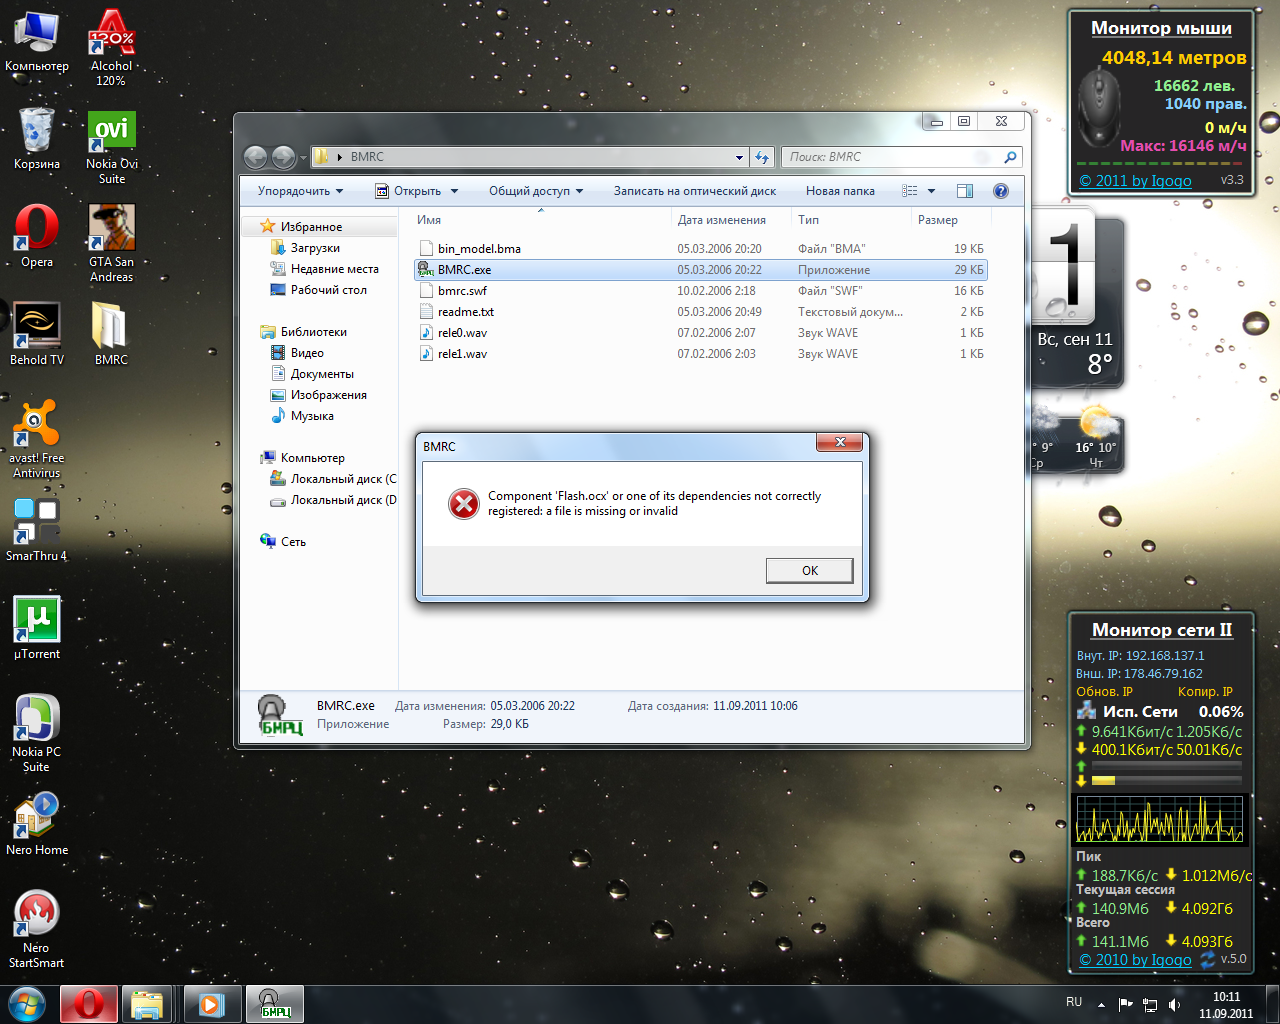This screenshot has height=1024, width=1280.
Task: Launch the GTA San Andreas shortcut
Action: [111, 229]
